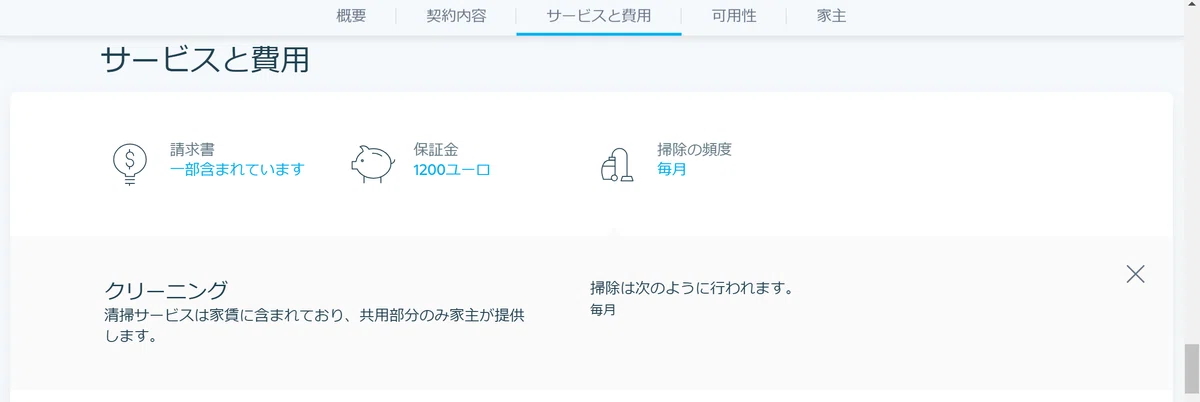Click the lightbulb dollar bills icon
This screenshot has width=1200, height=402.
coord(130,164)
